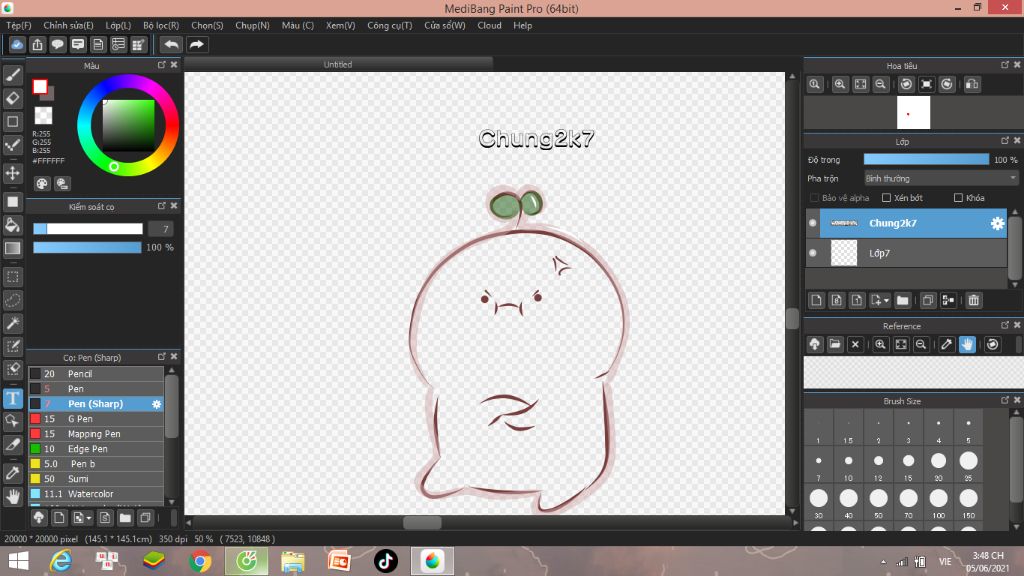Choose brush size 25 preset
The height and width of the screenshot is (576, 1024).
coord(968,464)
